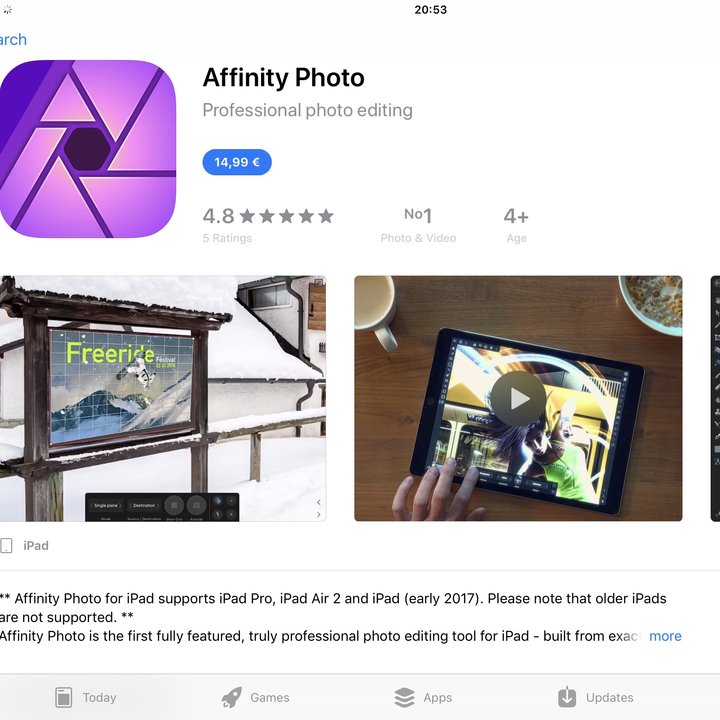Open the Today tab
This screenshot has height=720, width=720.
pos(86,698)
